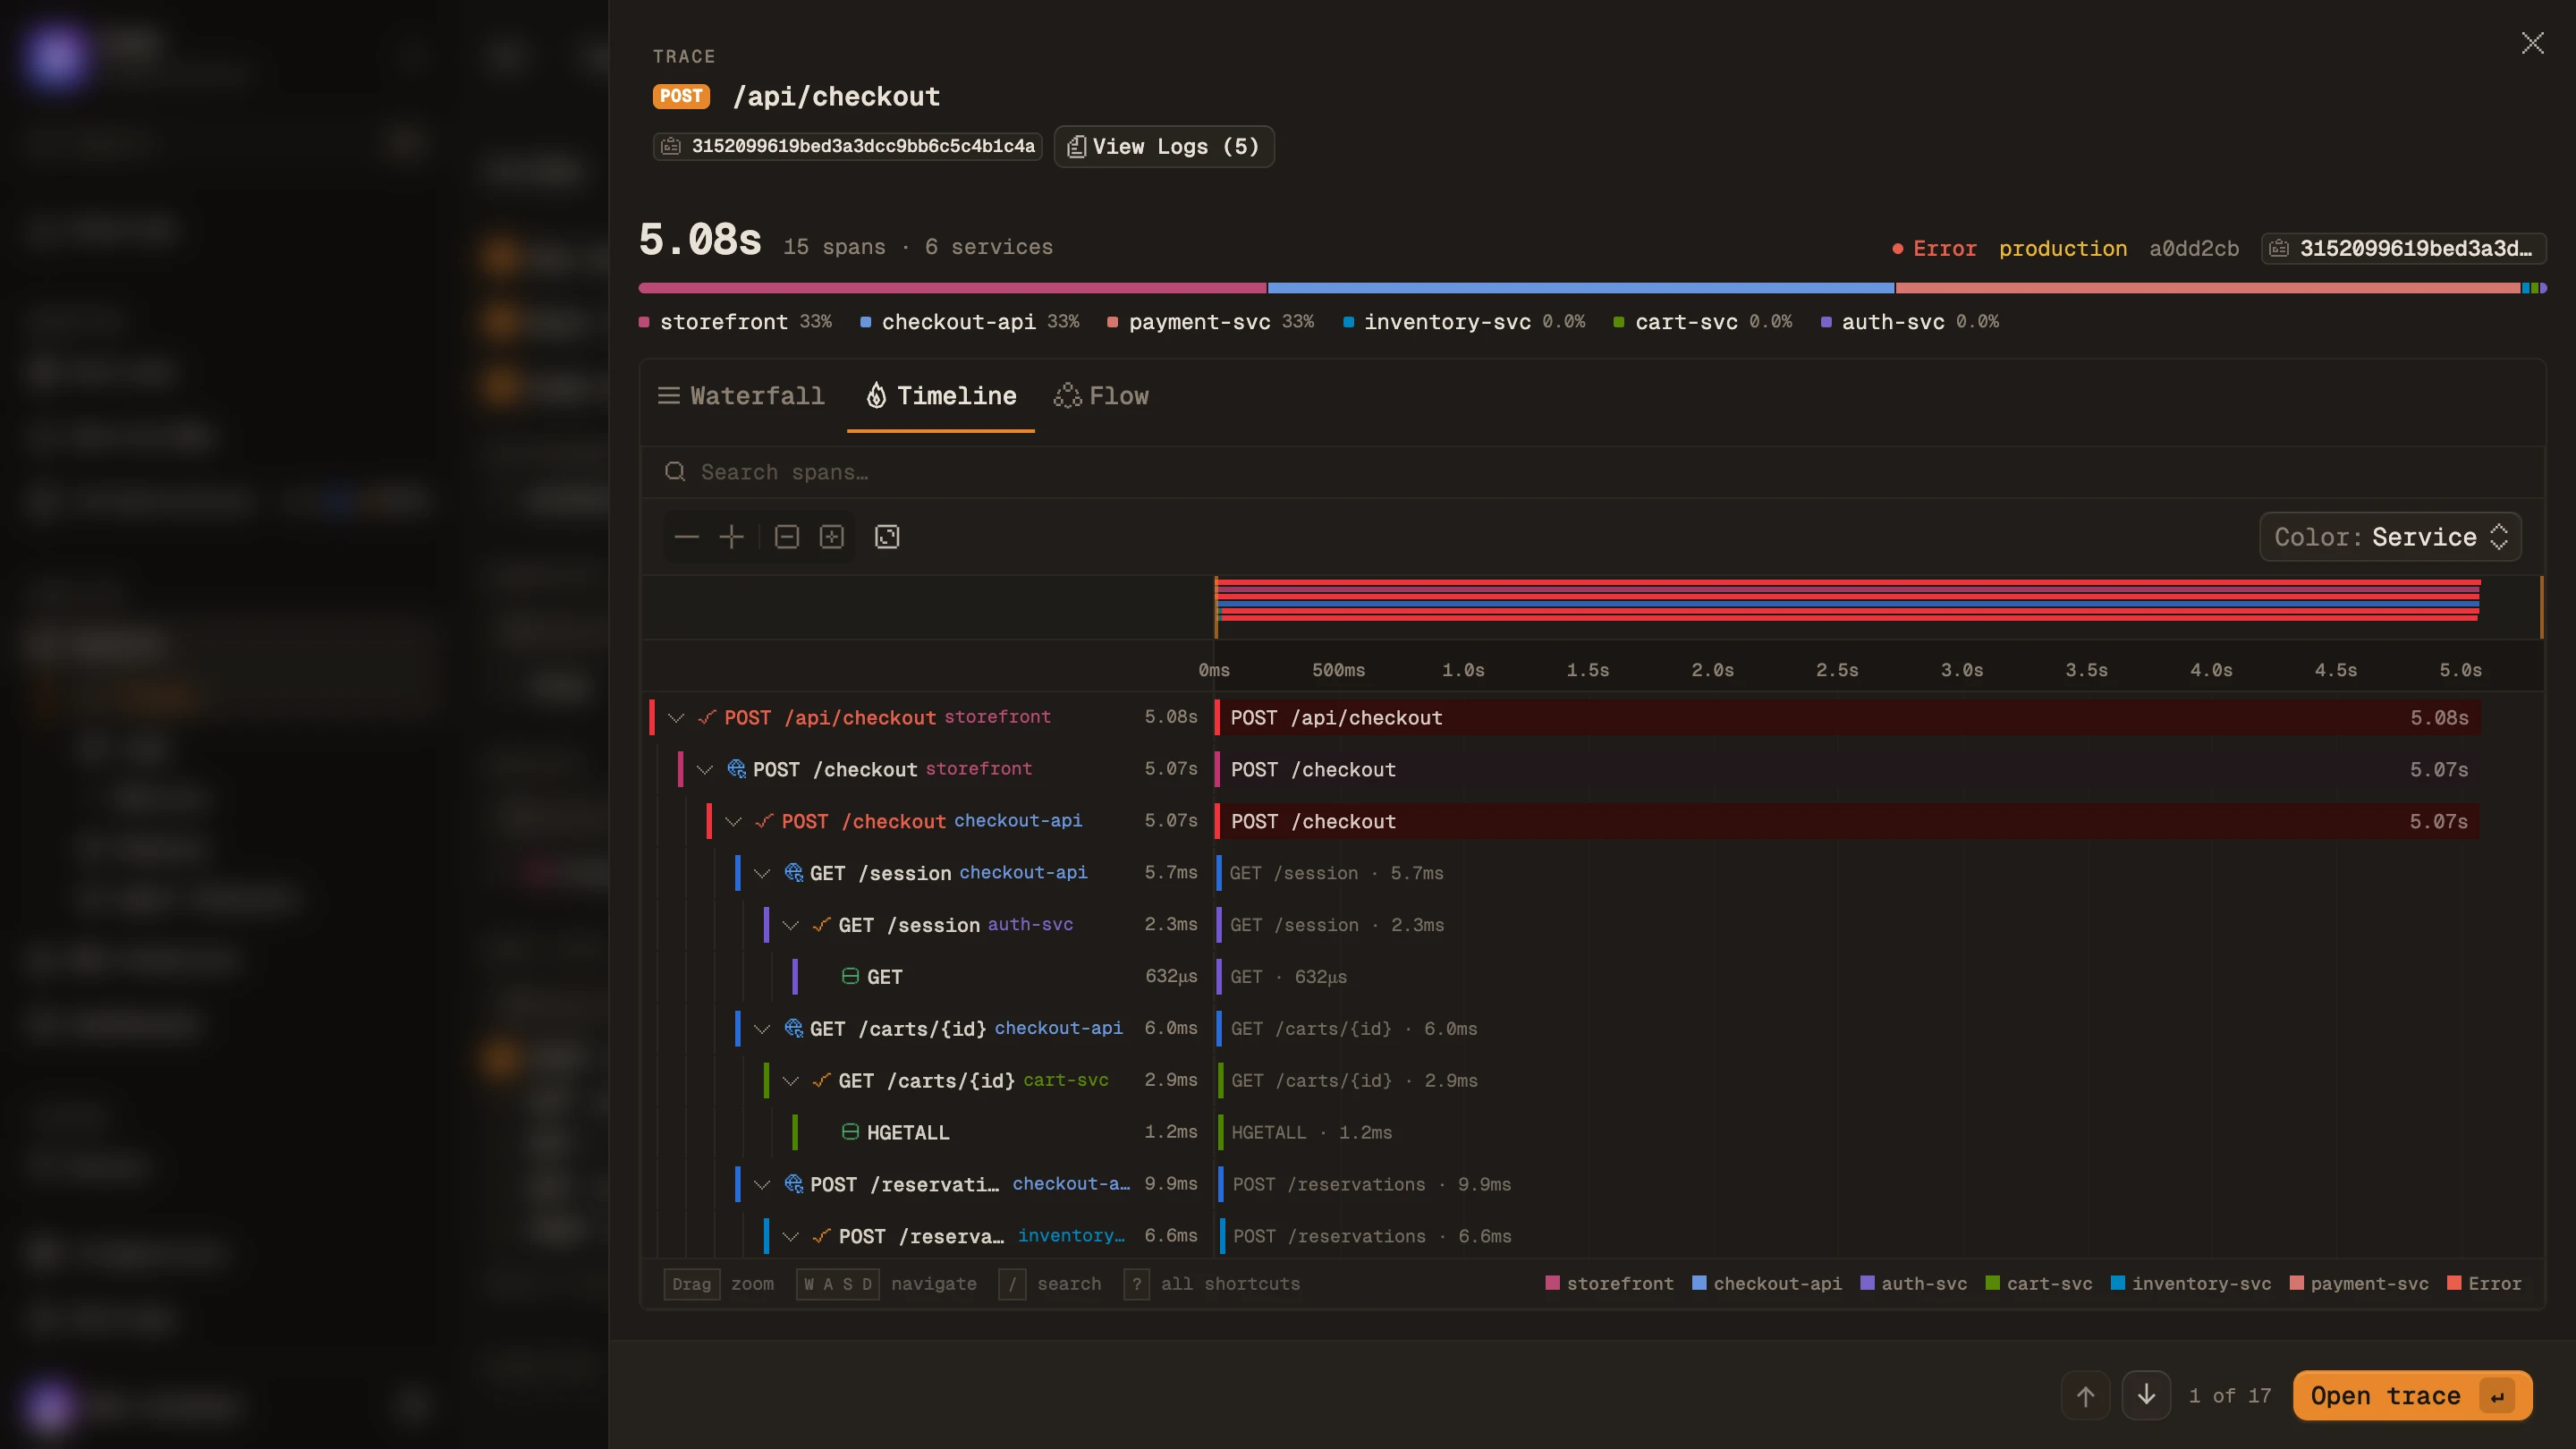Click the Open trace button
Screen dimensions: 2576x1449
tap(2412, 1395)
